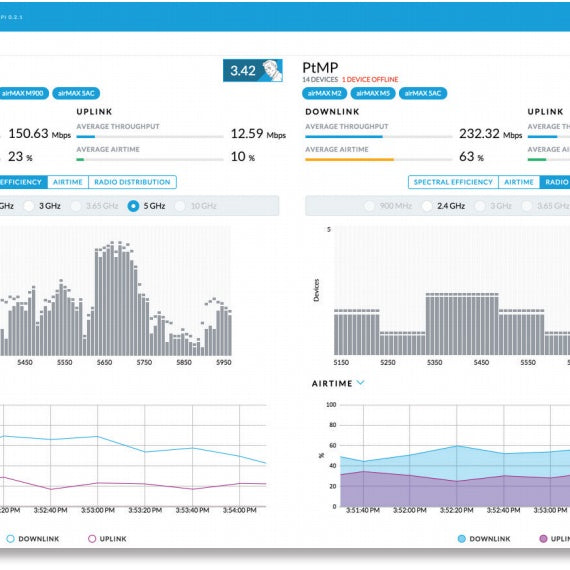570x570 pixels.
Task: Click the PtMP downlink average throughput bar
Action: point(378,137)
